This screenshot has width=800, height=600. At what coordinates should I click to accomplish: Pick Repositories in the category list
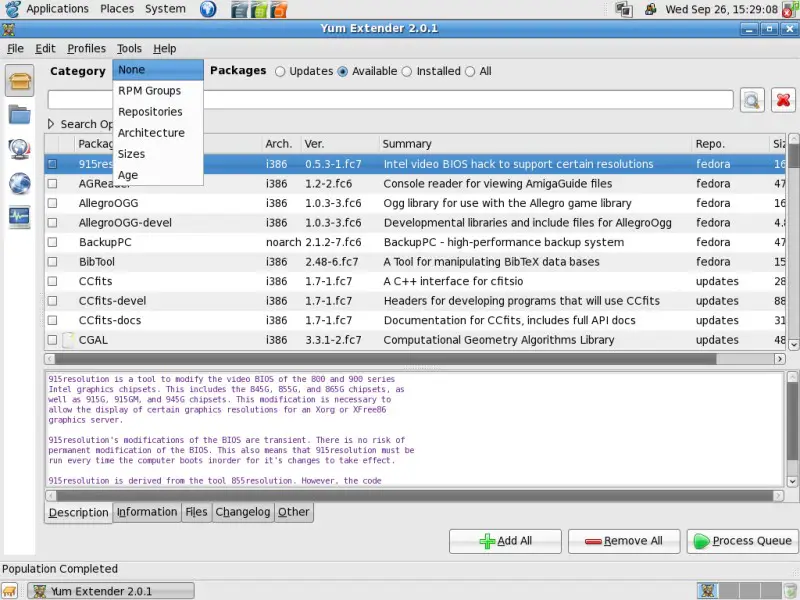[x=150, y=112]
